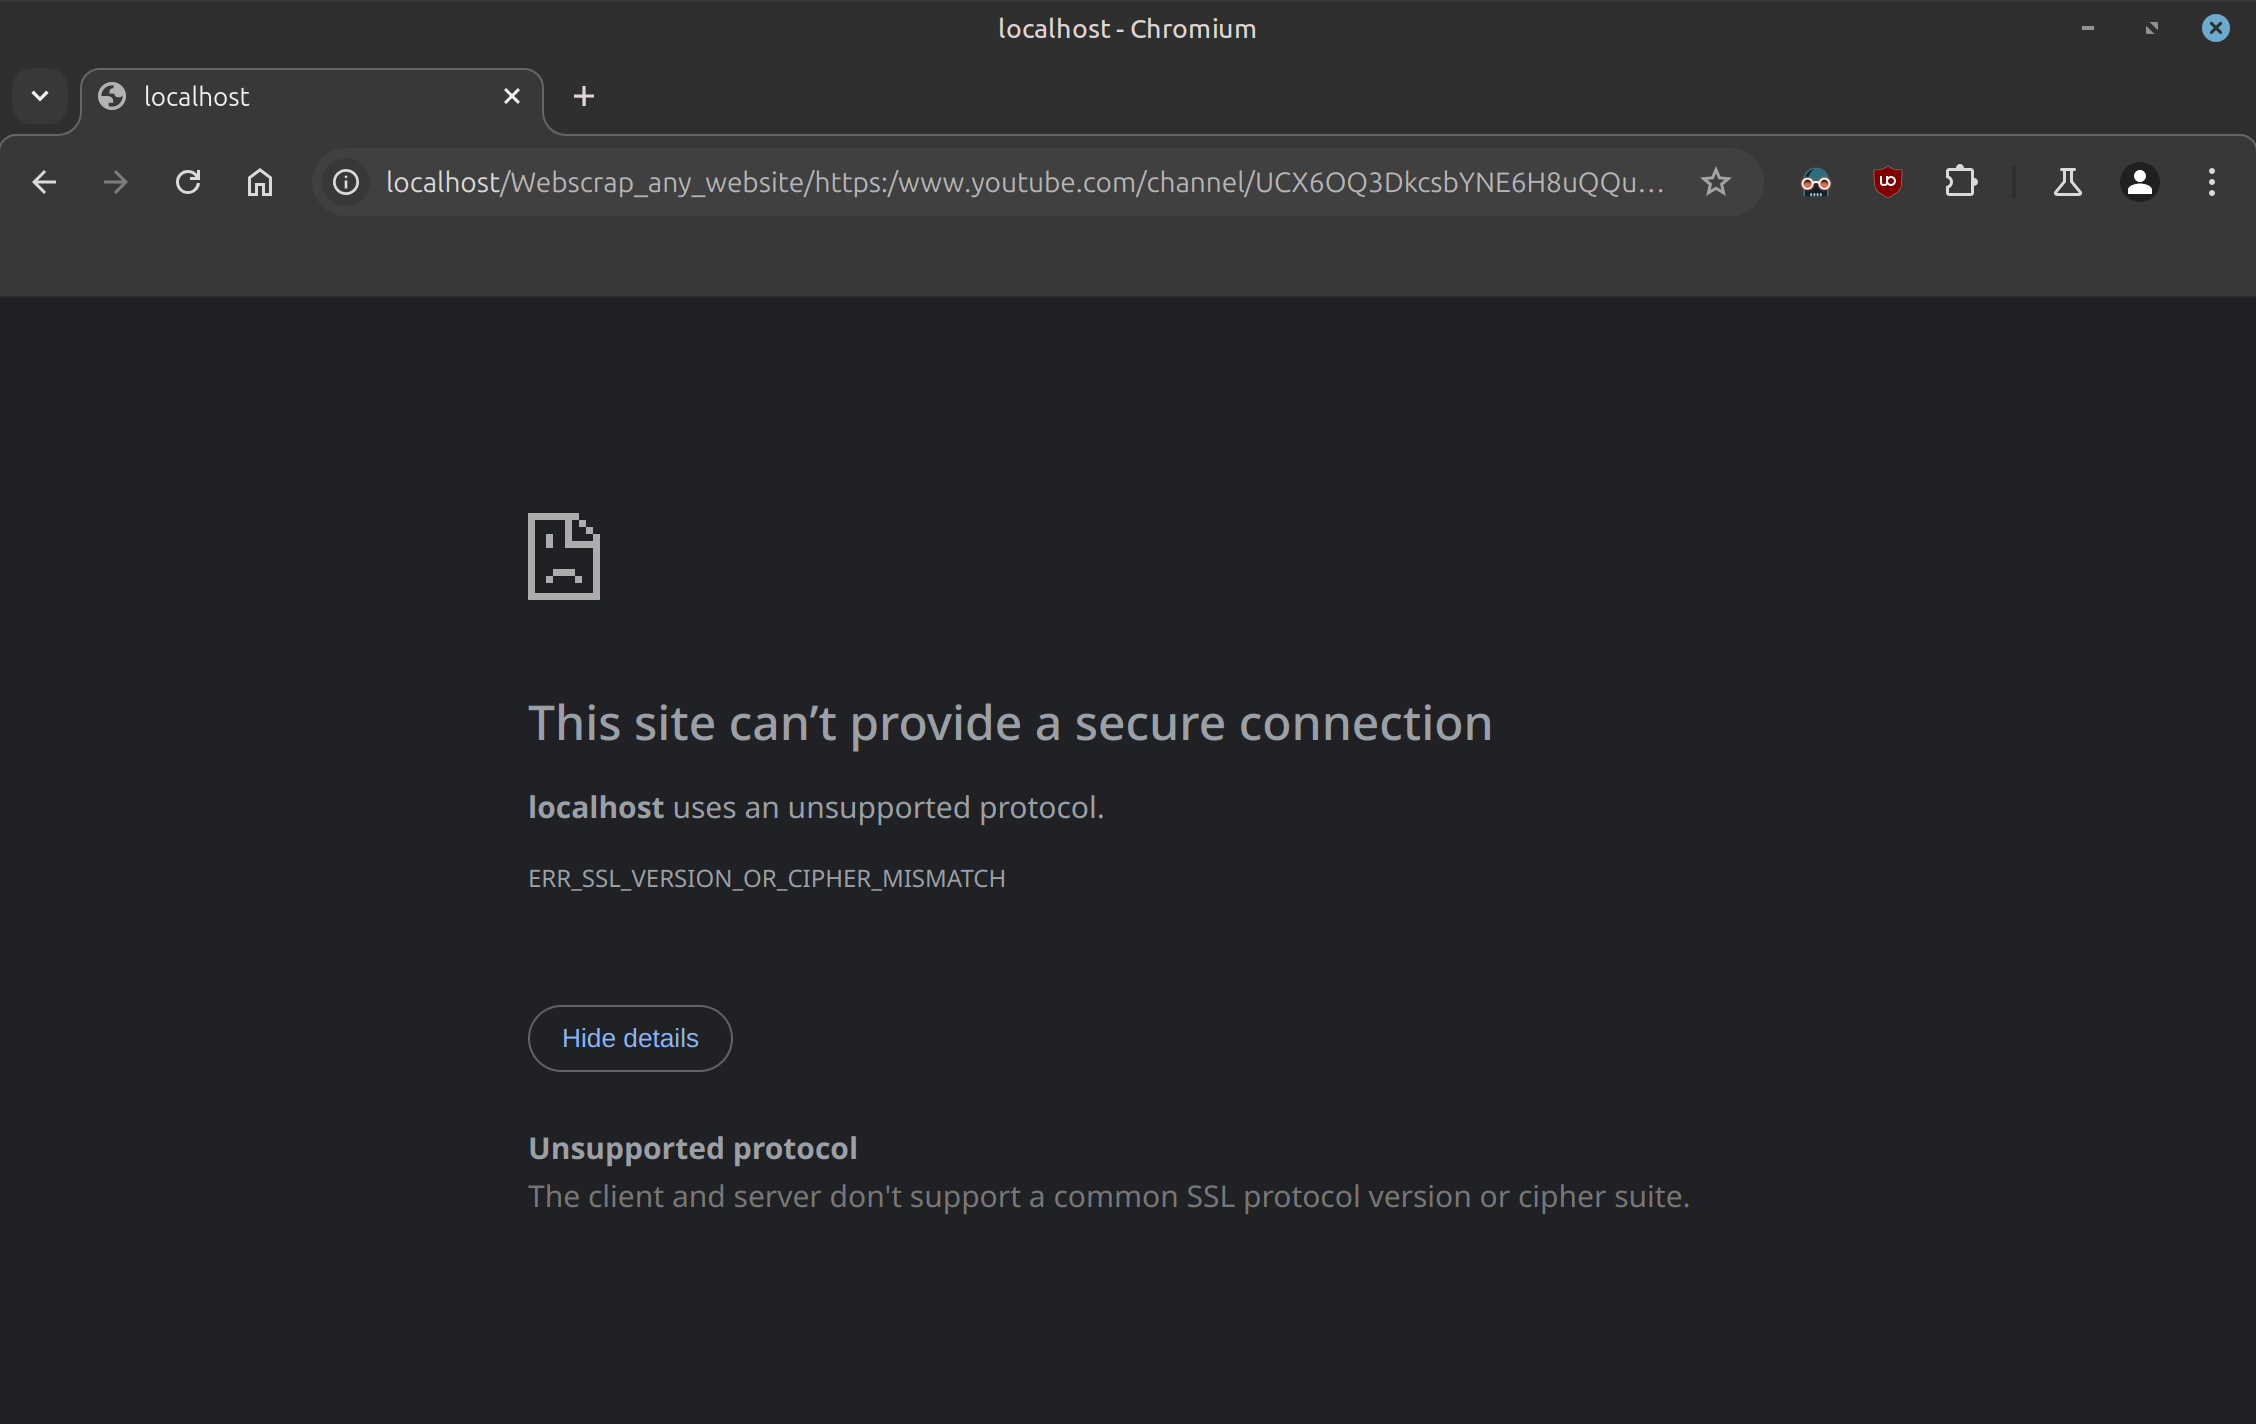Bookmark this page with the star
This screenshot has width=2256, height=1424.
(x=1716, y=182)
